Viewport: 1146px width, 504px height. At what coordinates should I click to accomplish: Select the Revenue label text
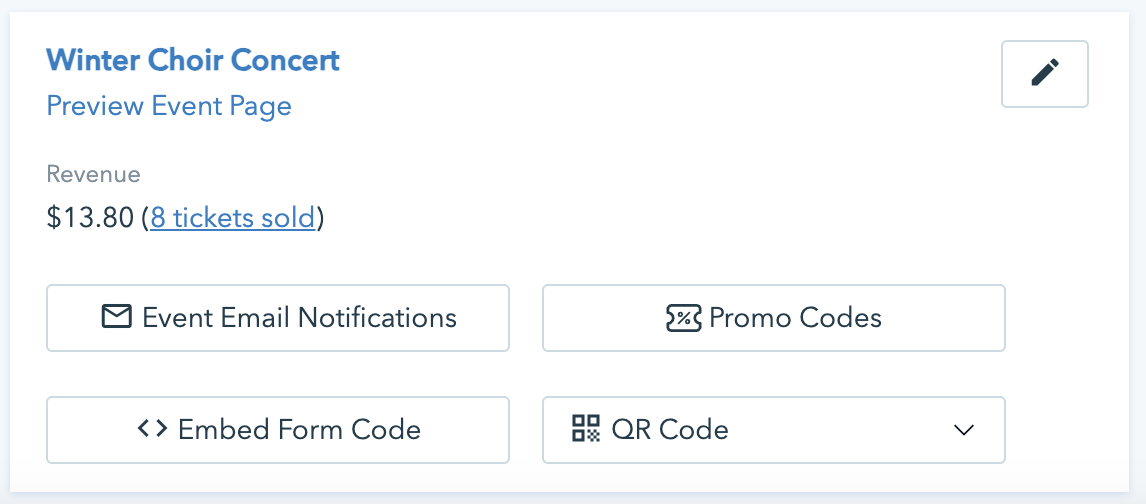[93, 174]
